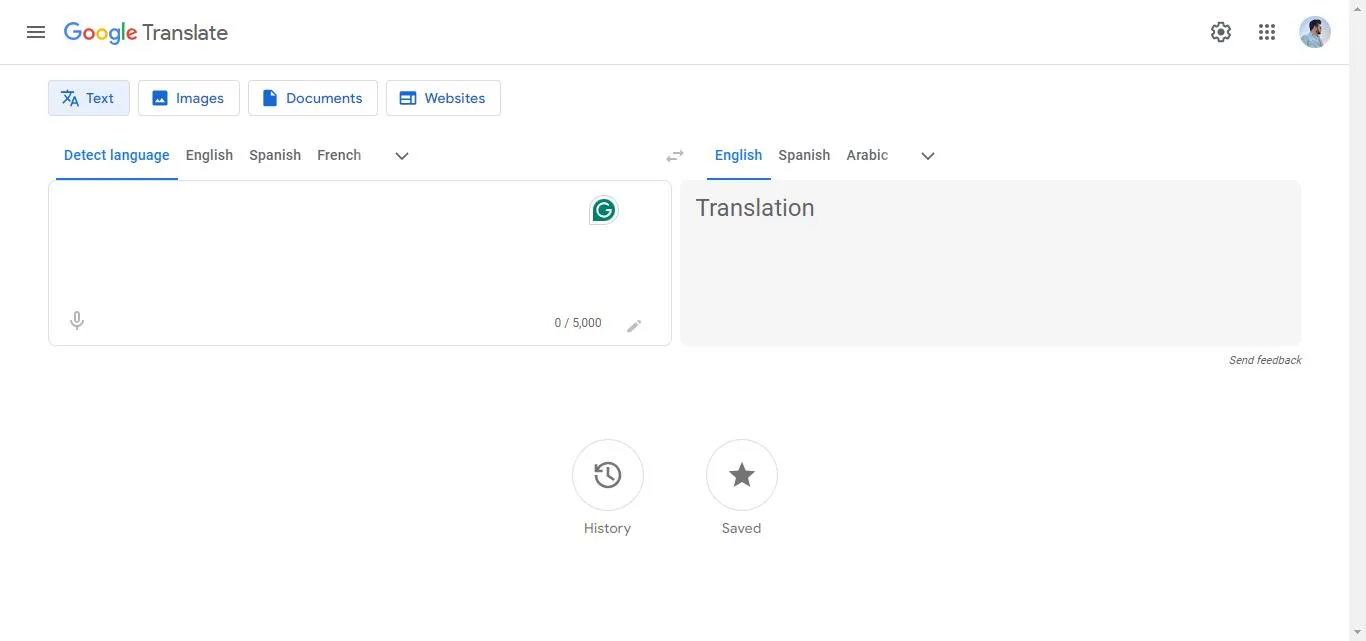Open the History panel

pos(607,475)
